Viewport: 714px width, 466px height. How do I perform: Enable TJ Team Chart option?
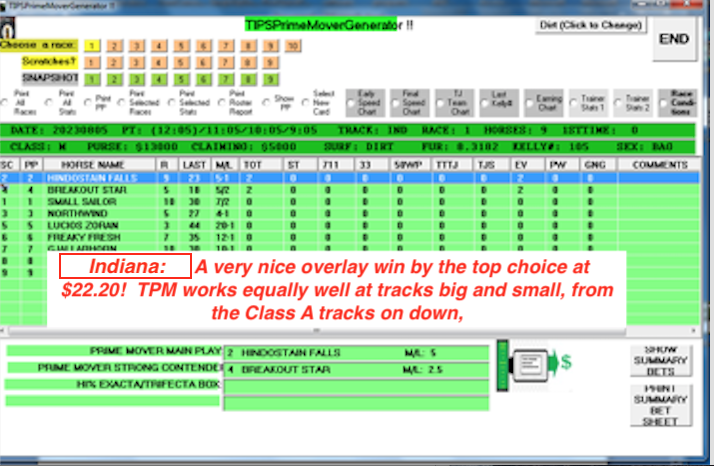tap(454, 103)
